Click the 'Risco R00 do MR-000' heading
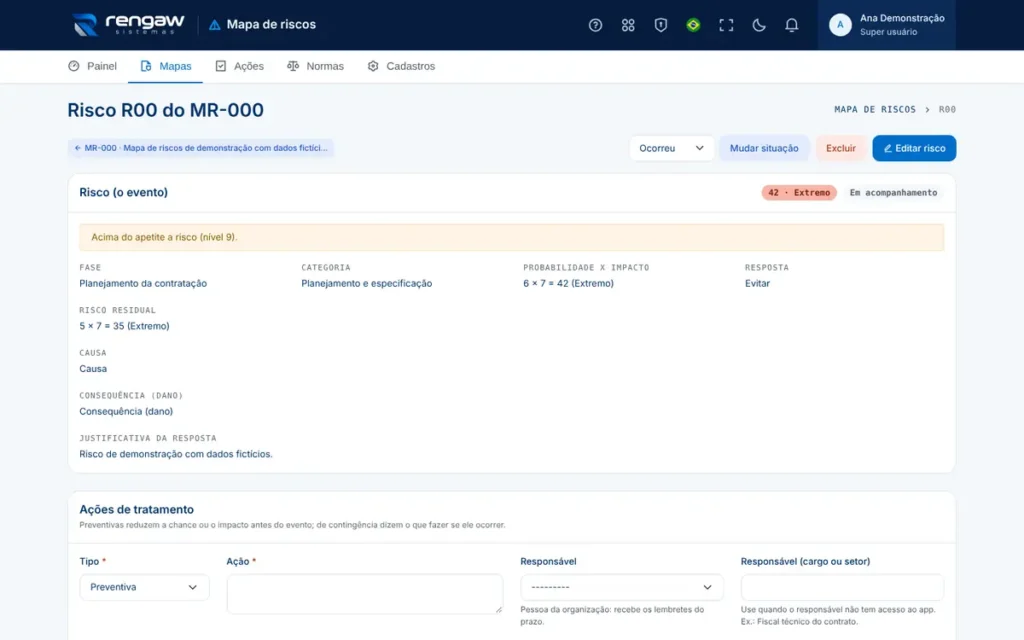This screenshot has width=1024, height=640. pyautogui.click(x=165, y=110)
